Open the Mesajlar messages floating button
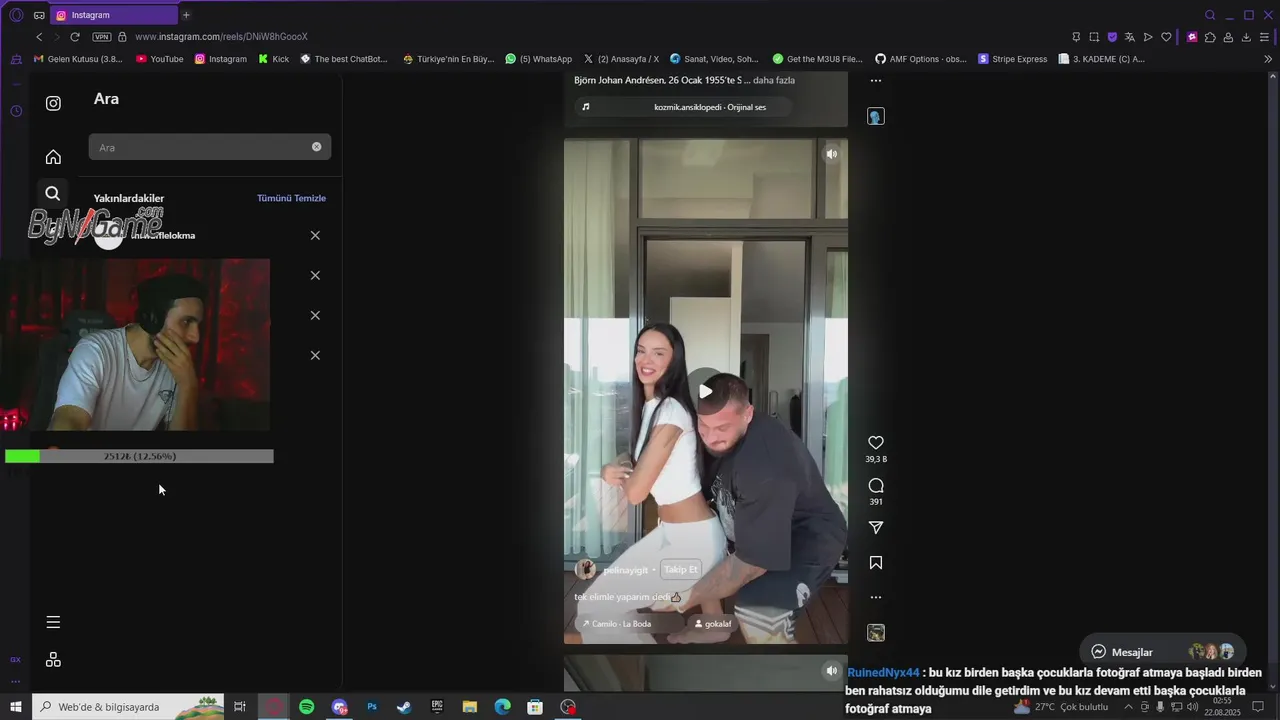The height and width of the screenshot is (720, 1280). [1162, 652]
